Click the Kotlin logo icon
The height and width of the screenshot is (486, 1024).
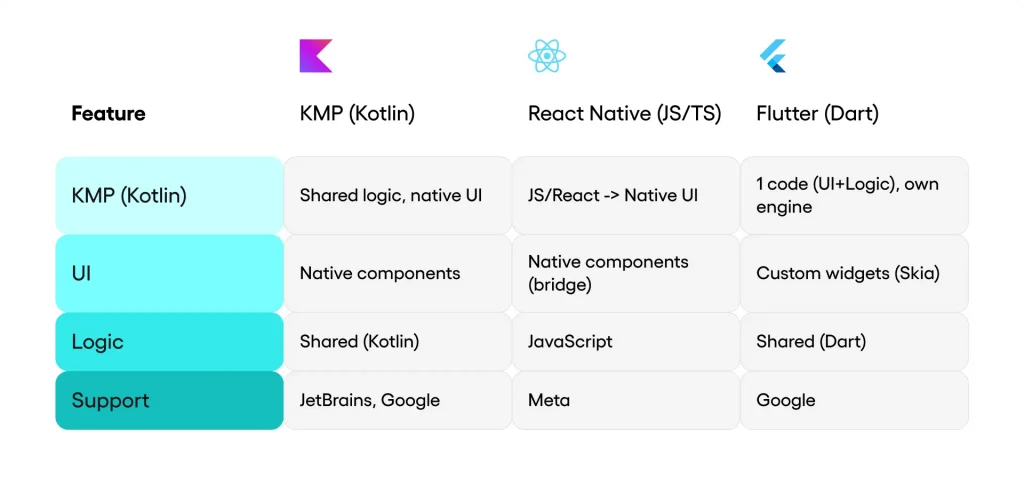(316, 56)
